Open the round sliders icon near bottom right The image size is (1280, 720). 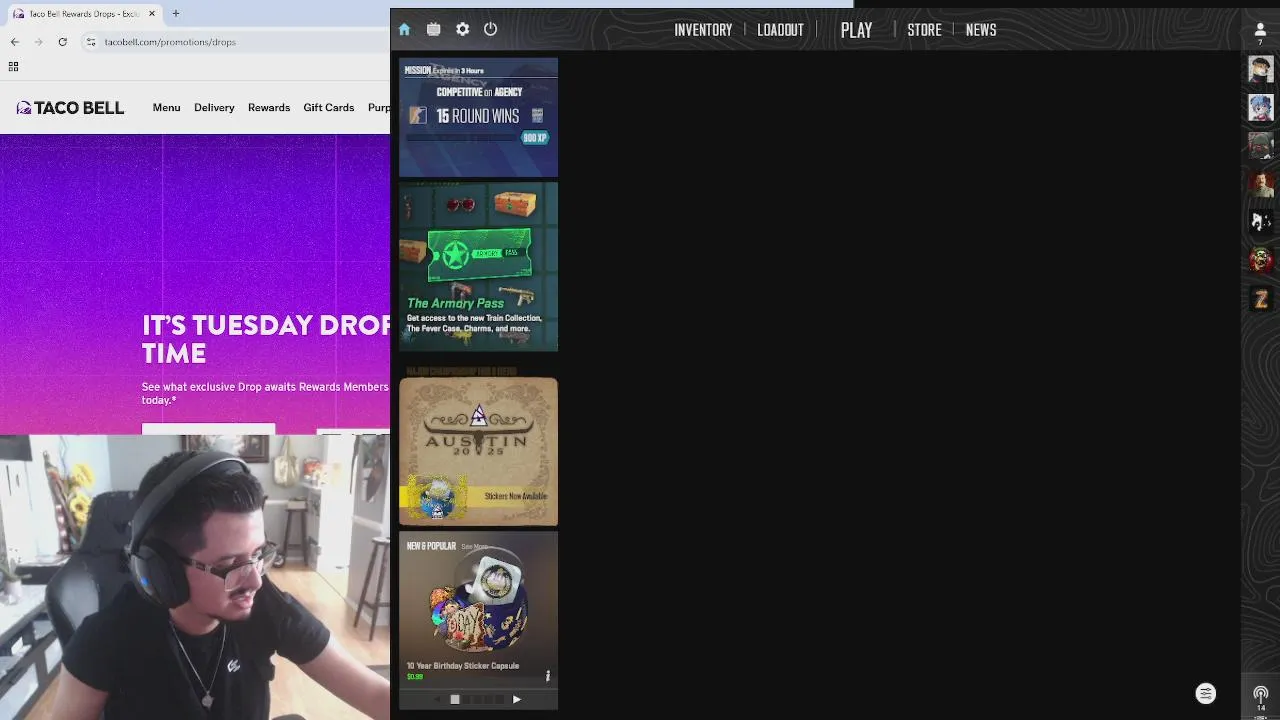tap(1206, 694)
